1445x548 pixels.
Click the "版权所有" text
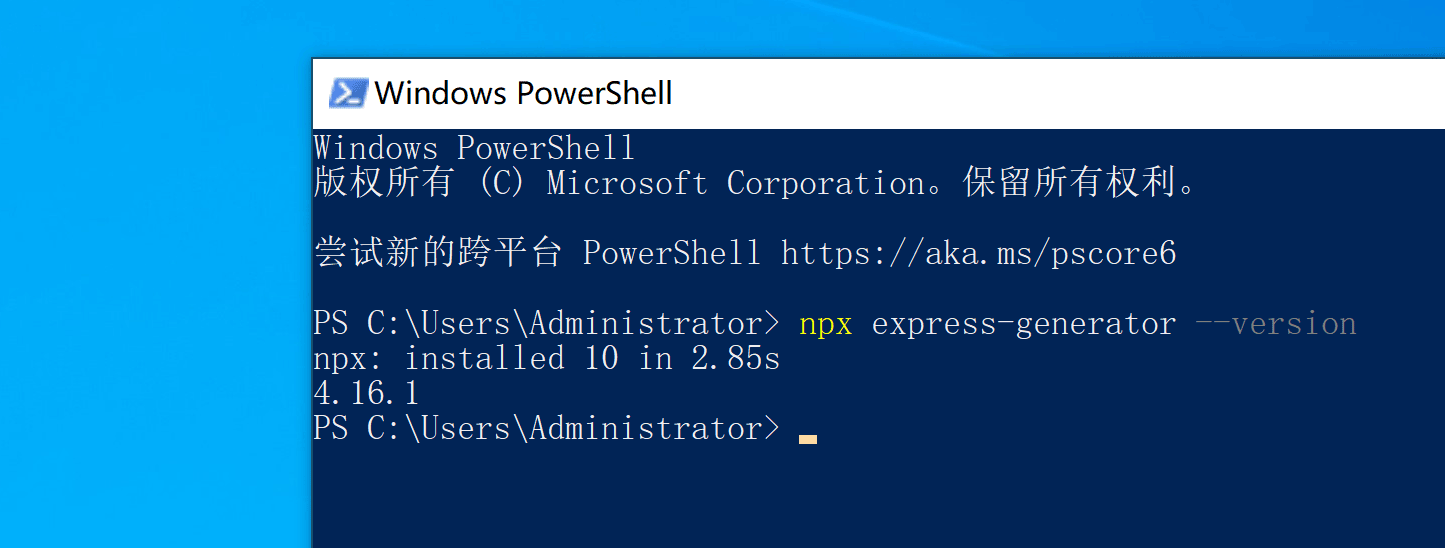point(384,183)
